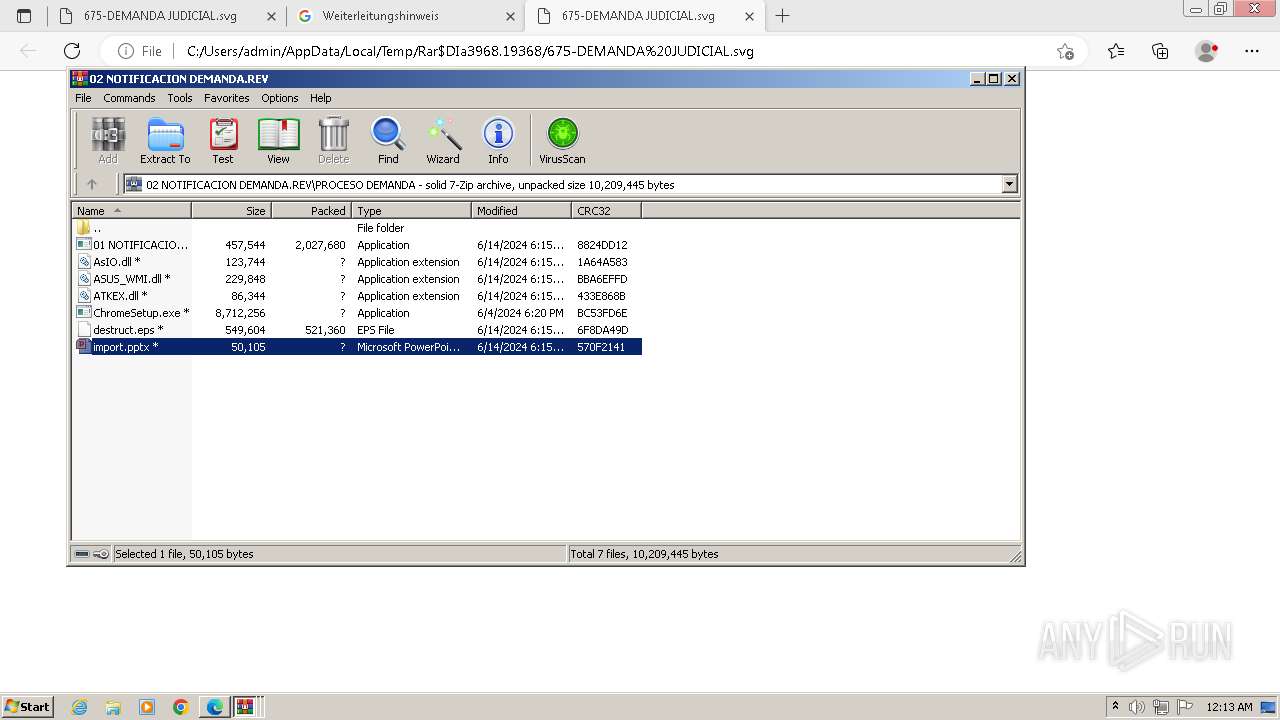The width and height of the screenshot is (1280, 720).
Task: Show hidden tray icons arrow
Action: (1115, 707)
